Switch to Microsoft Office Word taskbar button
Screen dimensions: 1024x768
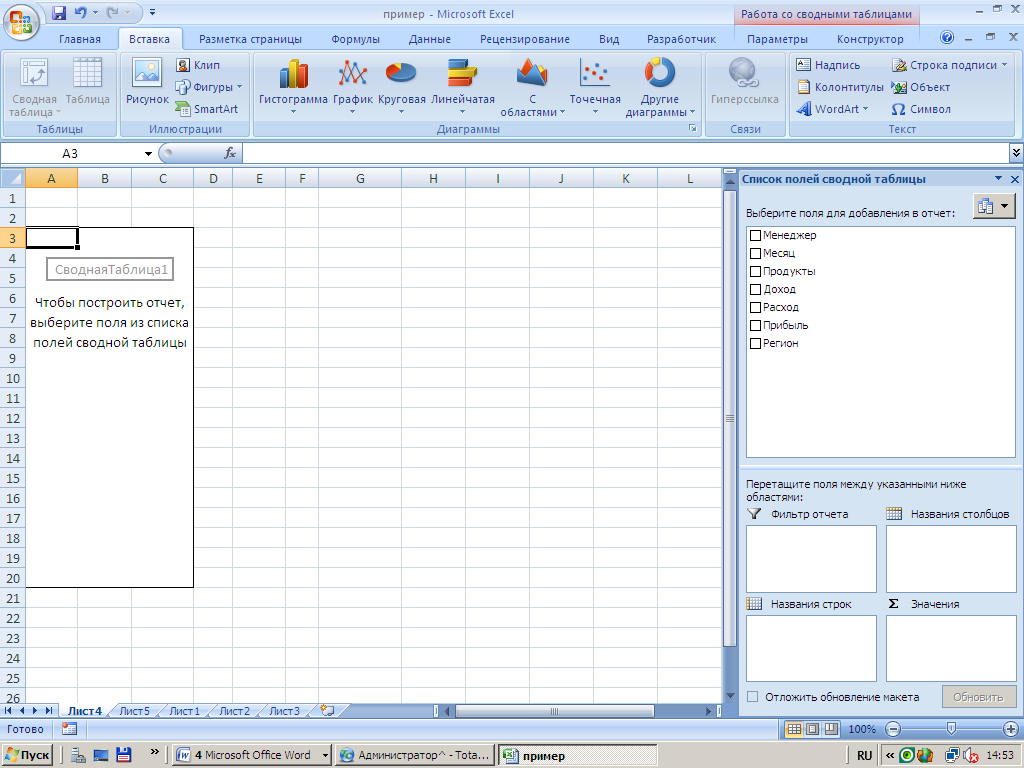(x=252, y=755)
